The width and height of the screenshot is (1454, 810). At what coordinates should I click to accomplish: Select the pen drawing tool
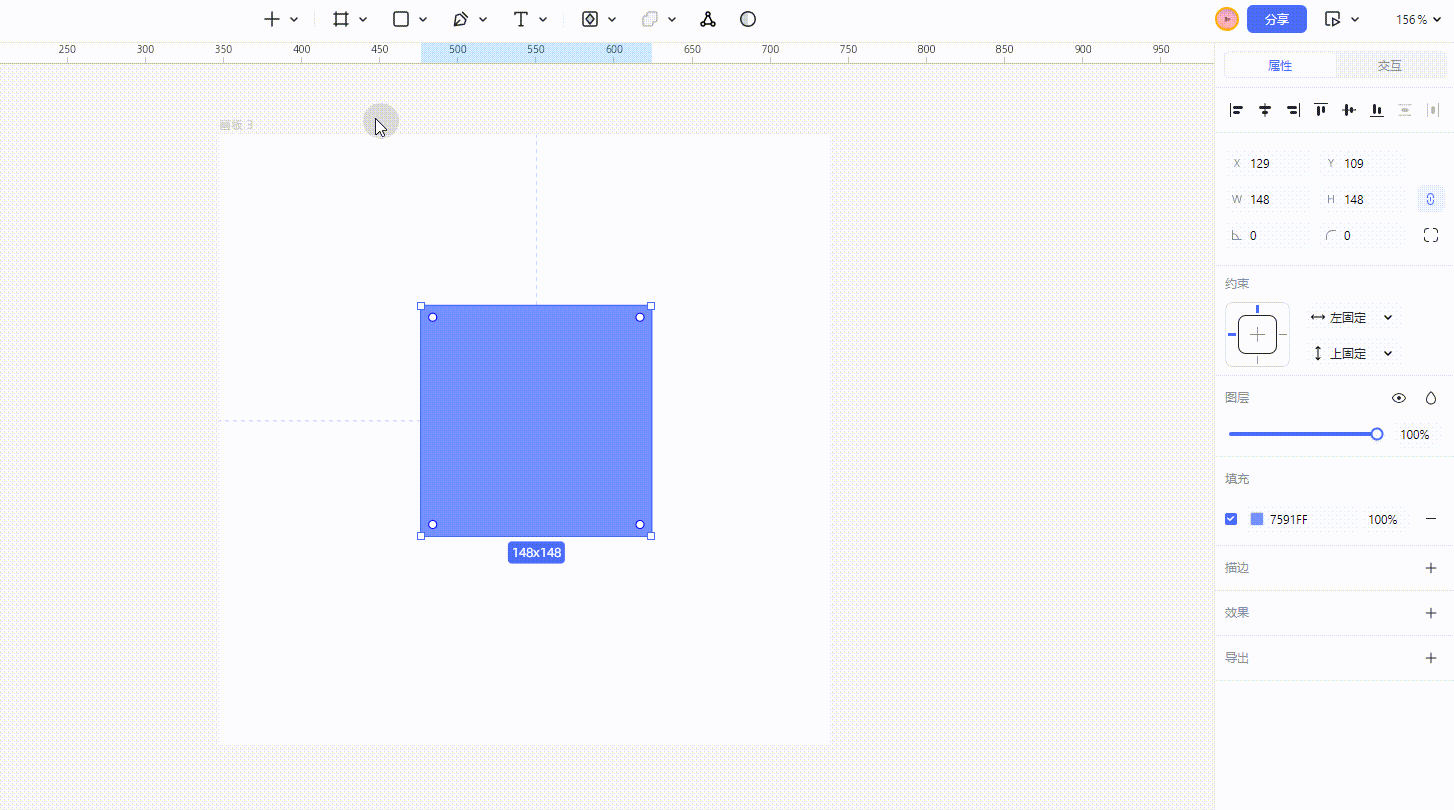tap(461, 19)
